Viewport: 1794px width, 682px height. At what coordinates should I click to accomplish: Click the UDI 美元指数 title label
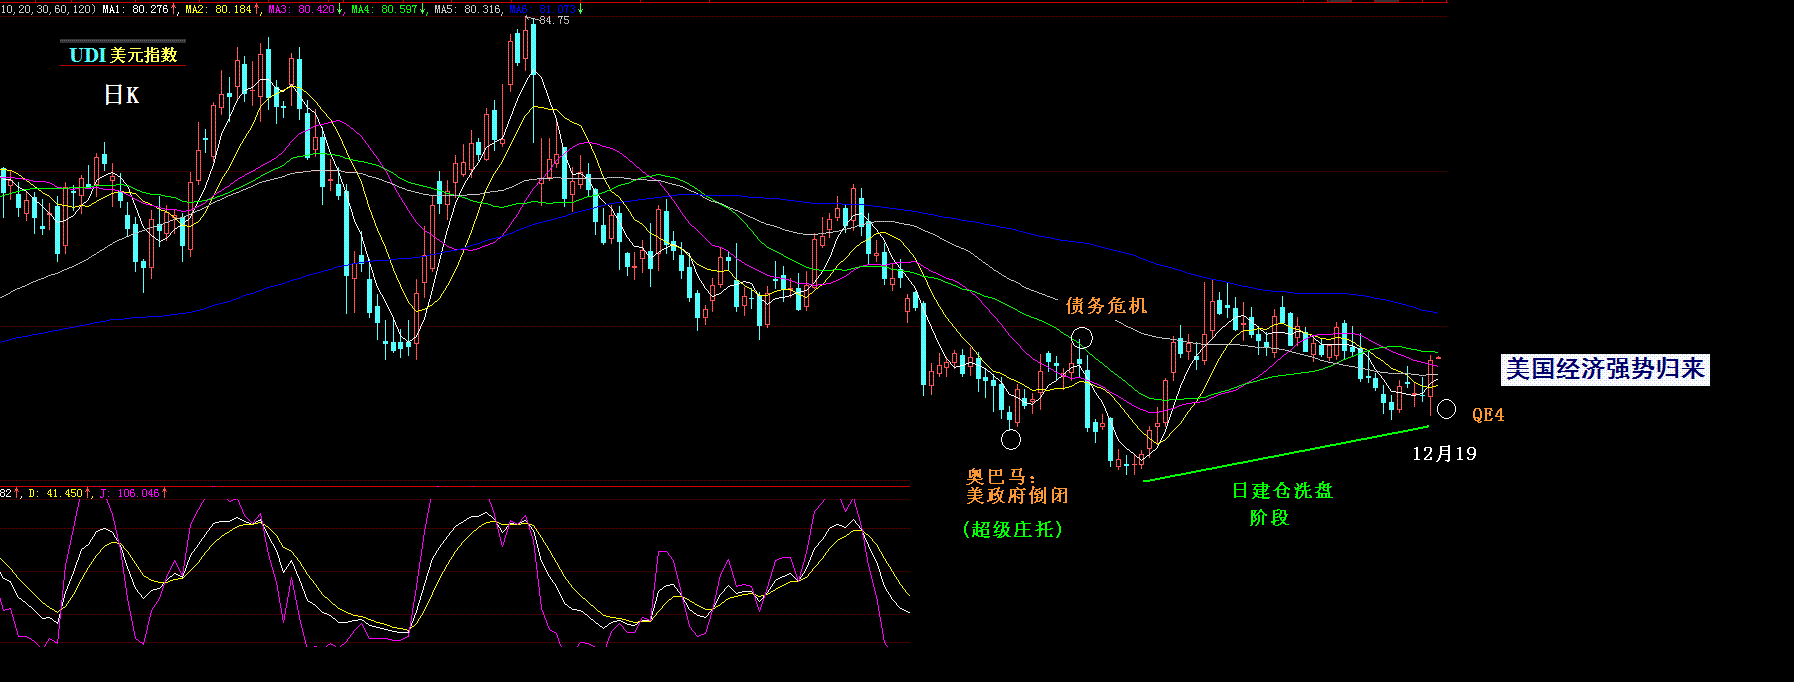pos(123,55)
